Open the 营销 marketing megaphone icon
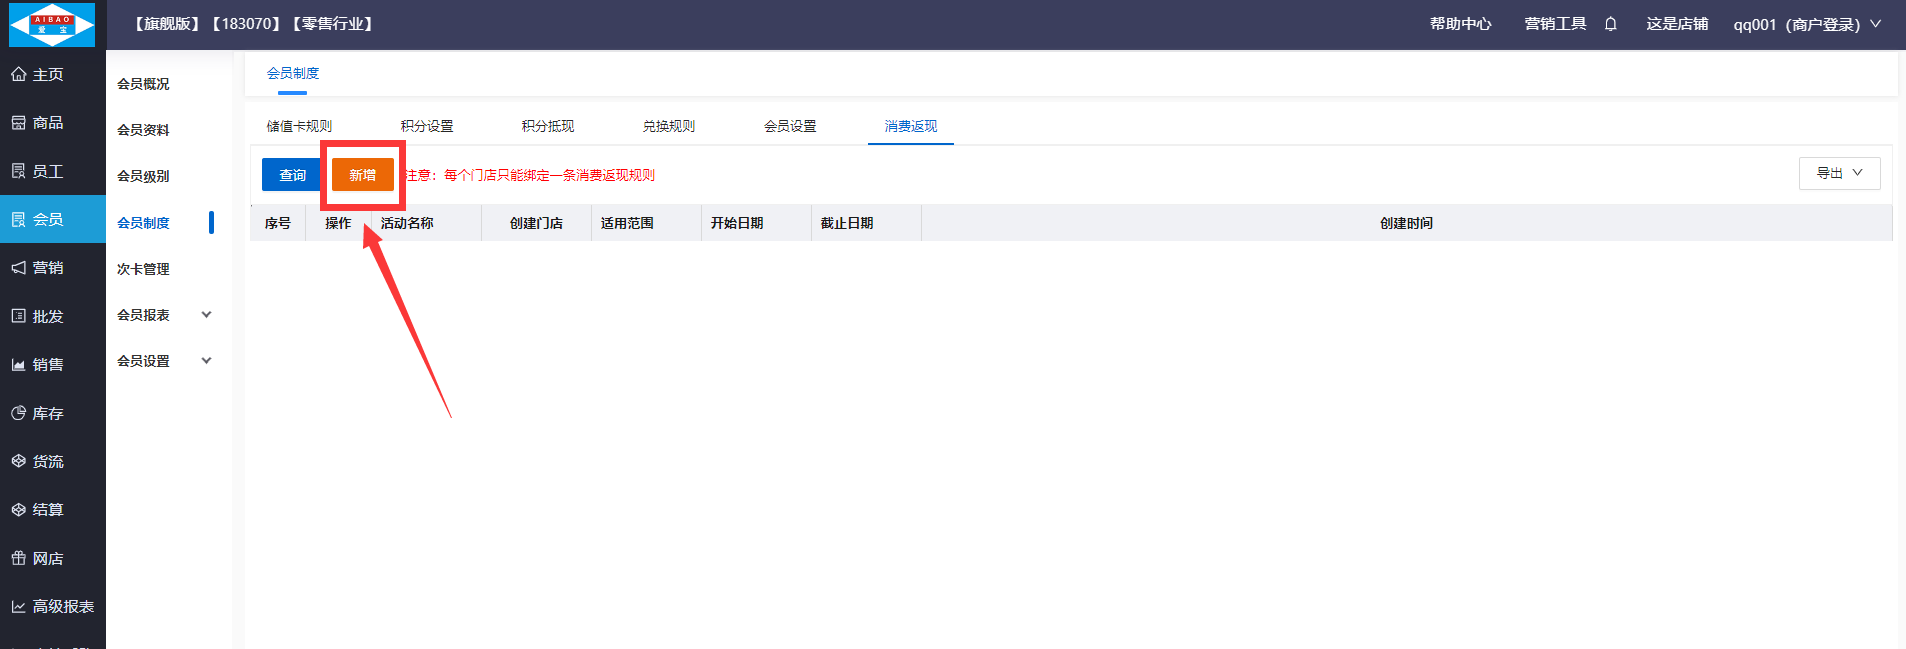Image resolution: width=1906 pixels, height=649 pixels. point(18,268)
